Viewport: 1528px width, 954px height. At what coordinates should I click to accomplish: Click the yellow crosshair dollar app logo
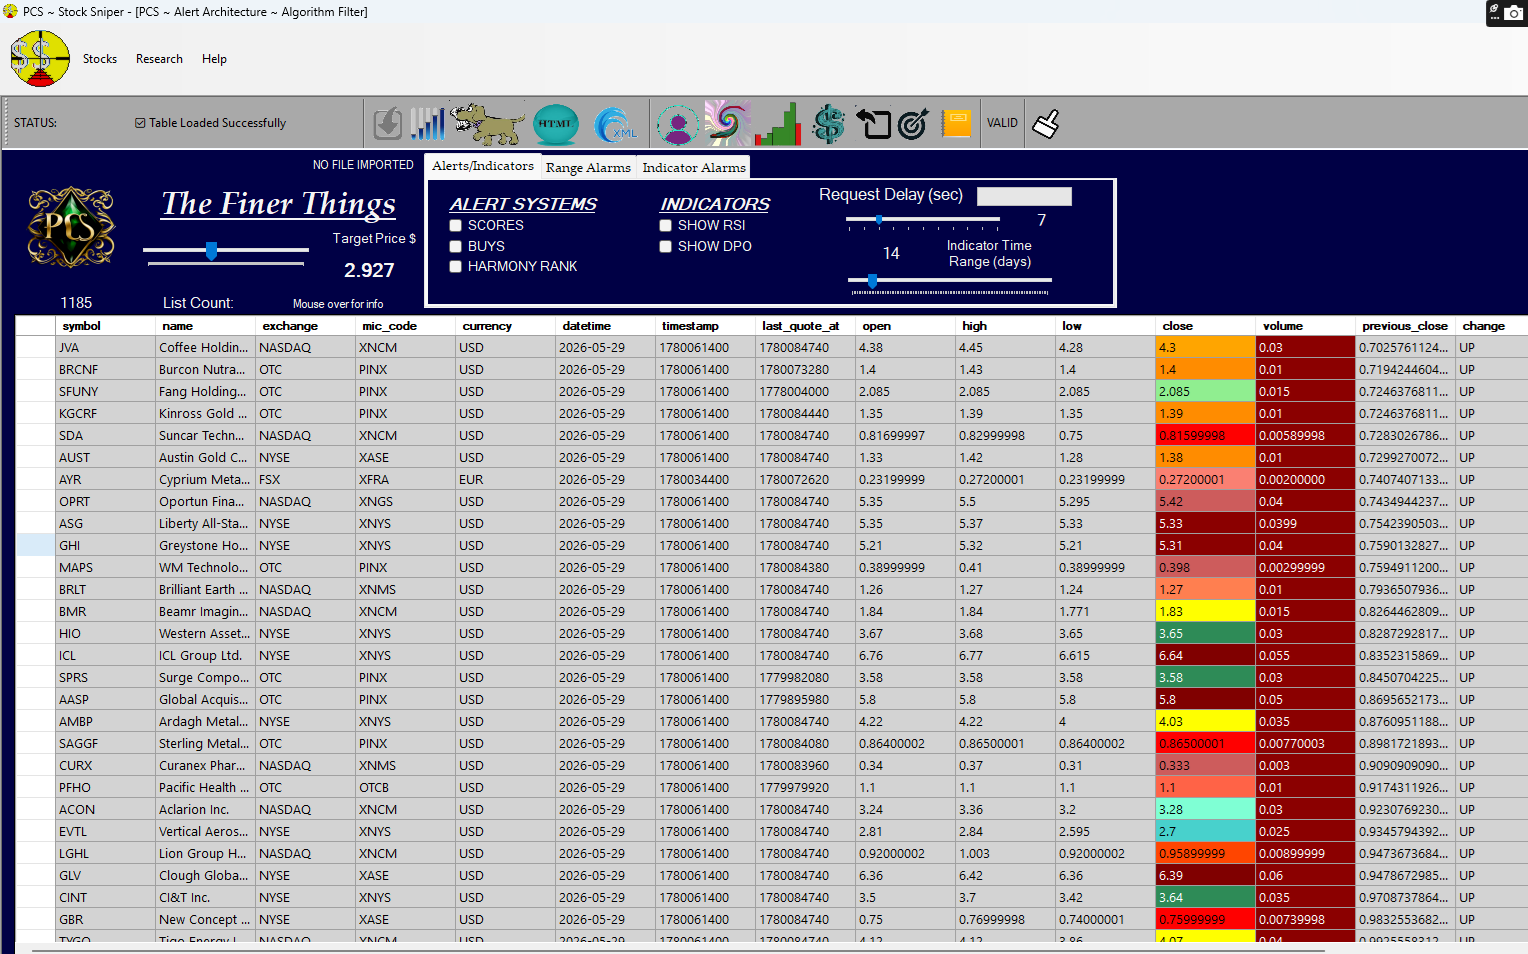[x=40, y=59]
